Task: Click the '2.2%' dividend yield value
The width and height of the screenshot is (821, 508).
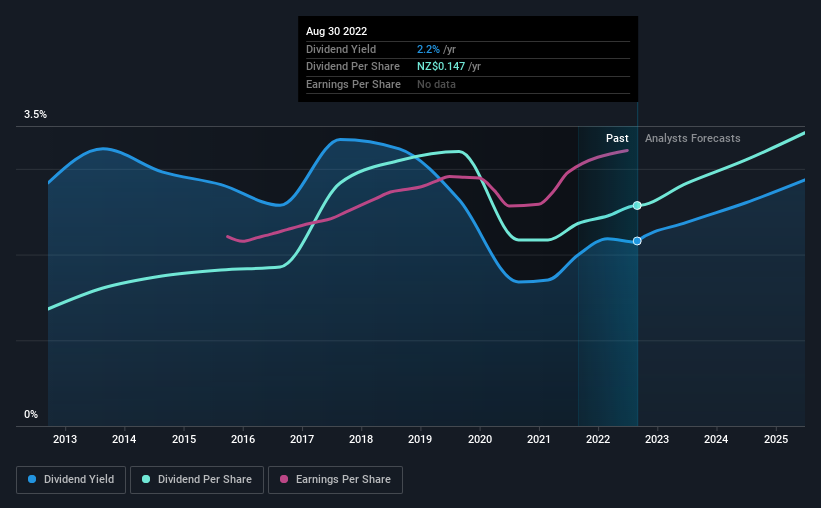Action: 428,49
